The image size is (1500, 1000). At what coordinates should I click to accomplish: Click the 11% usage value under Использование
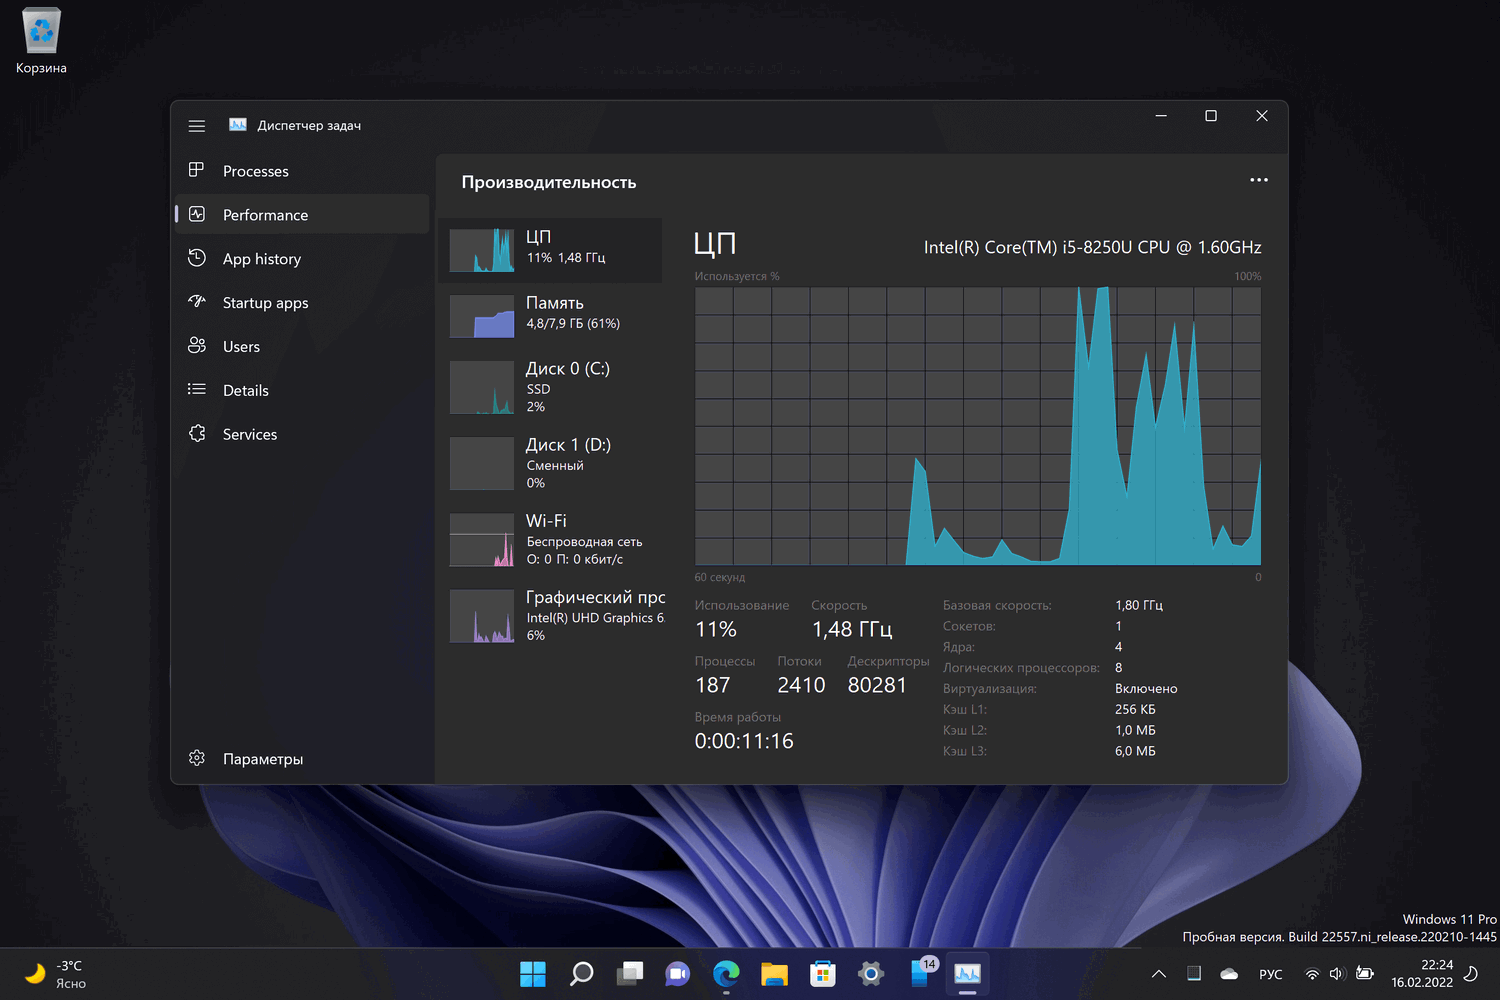[716, 629]
